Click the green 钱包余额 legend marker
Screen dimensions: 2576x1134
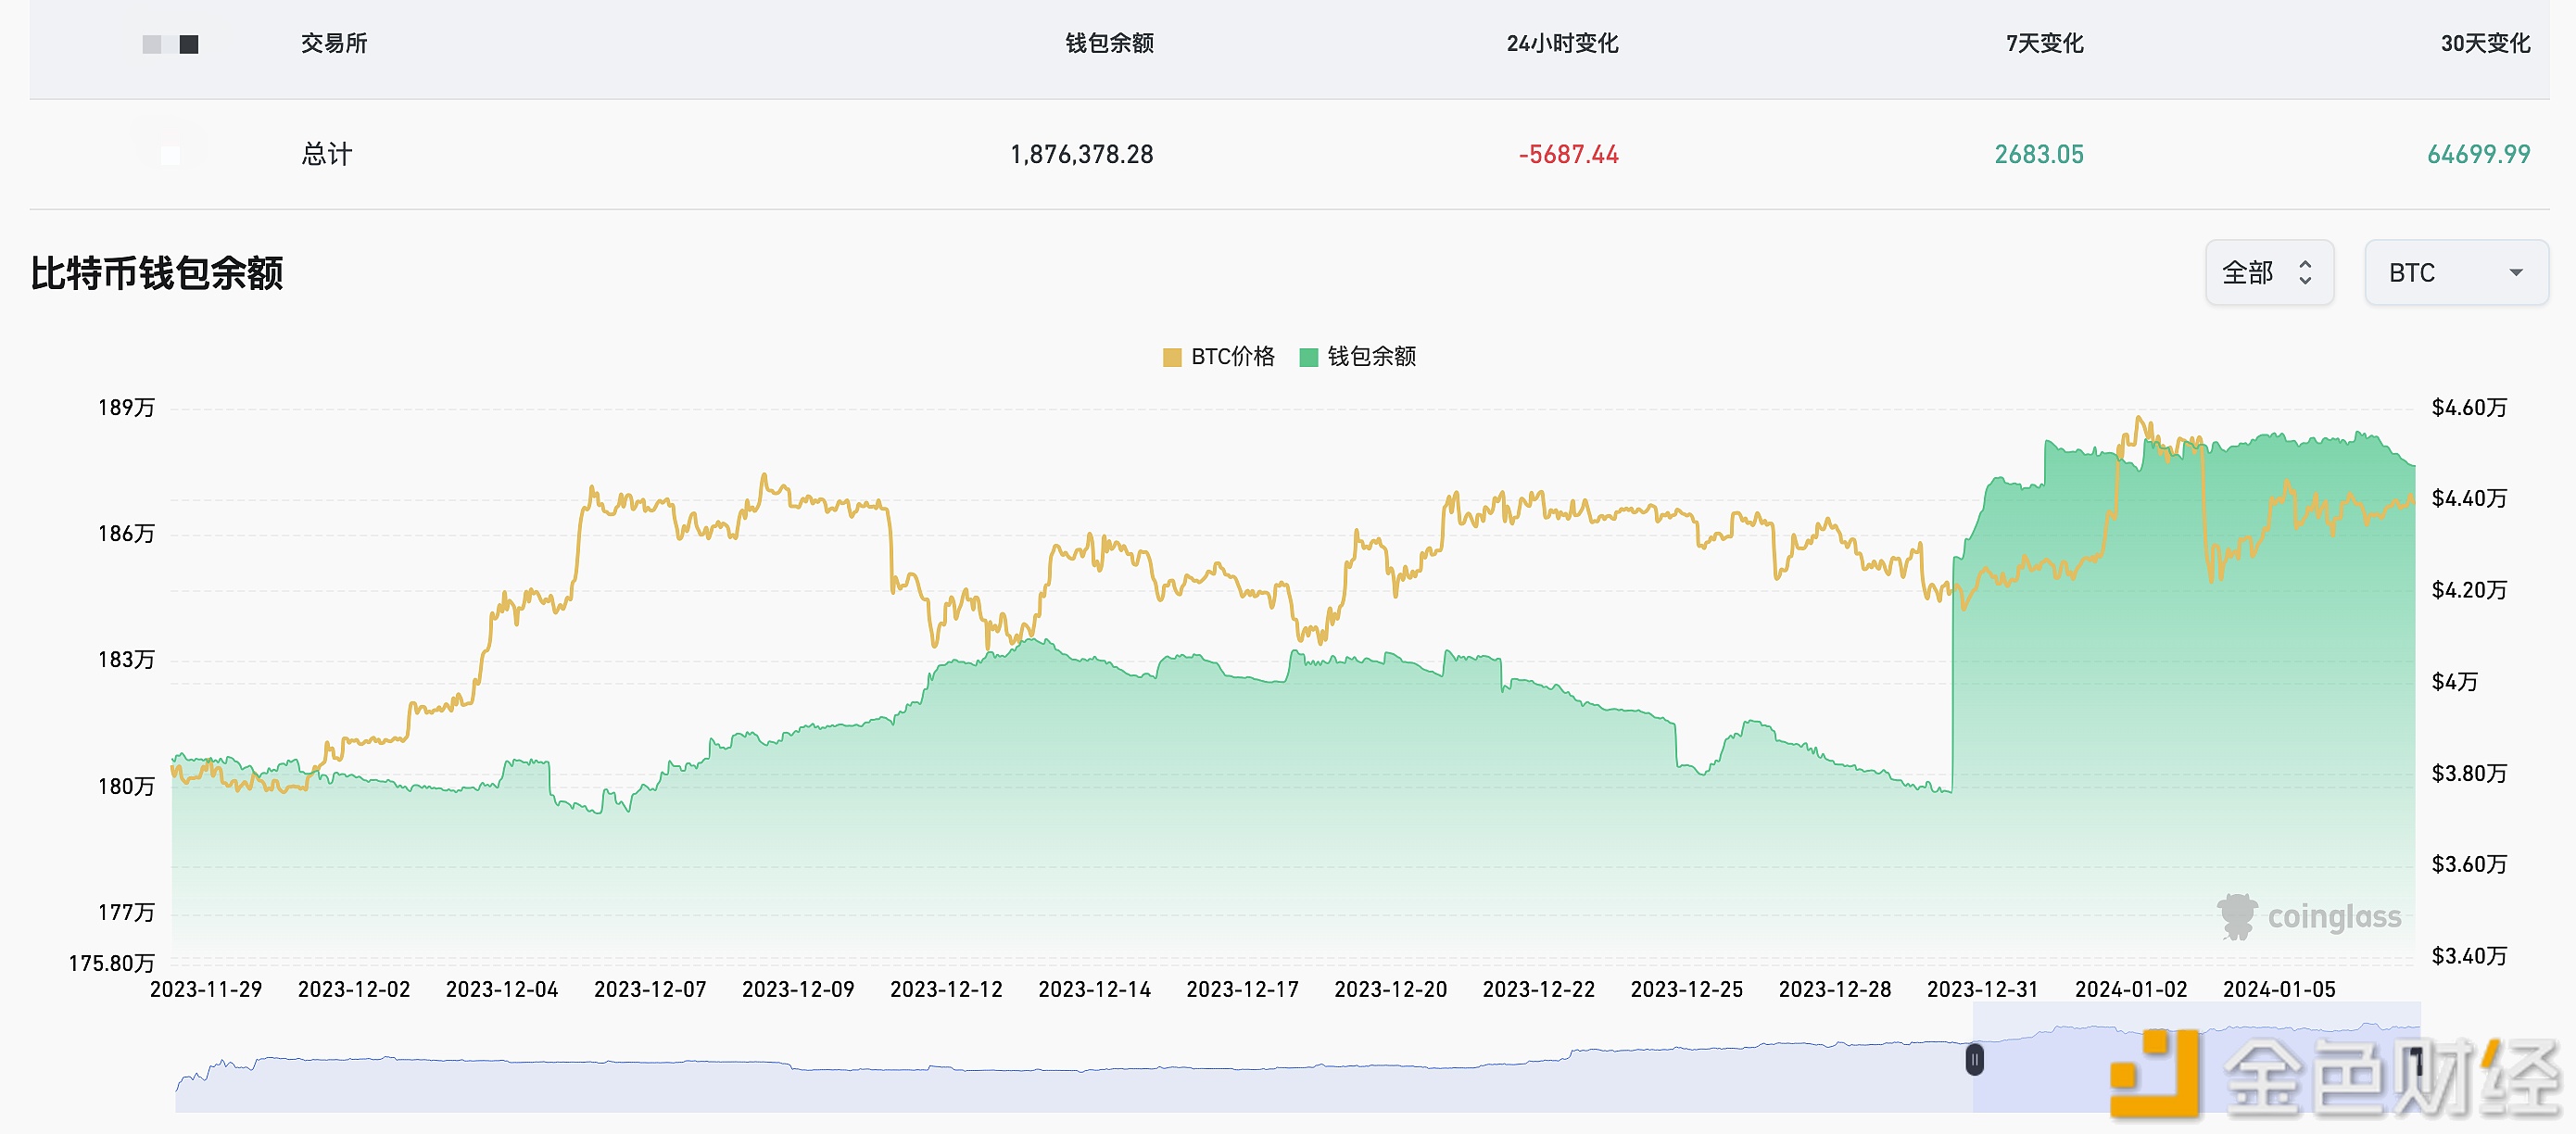(1308, 356)
